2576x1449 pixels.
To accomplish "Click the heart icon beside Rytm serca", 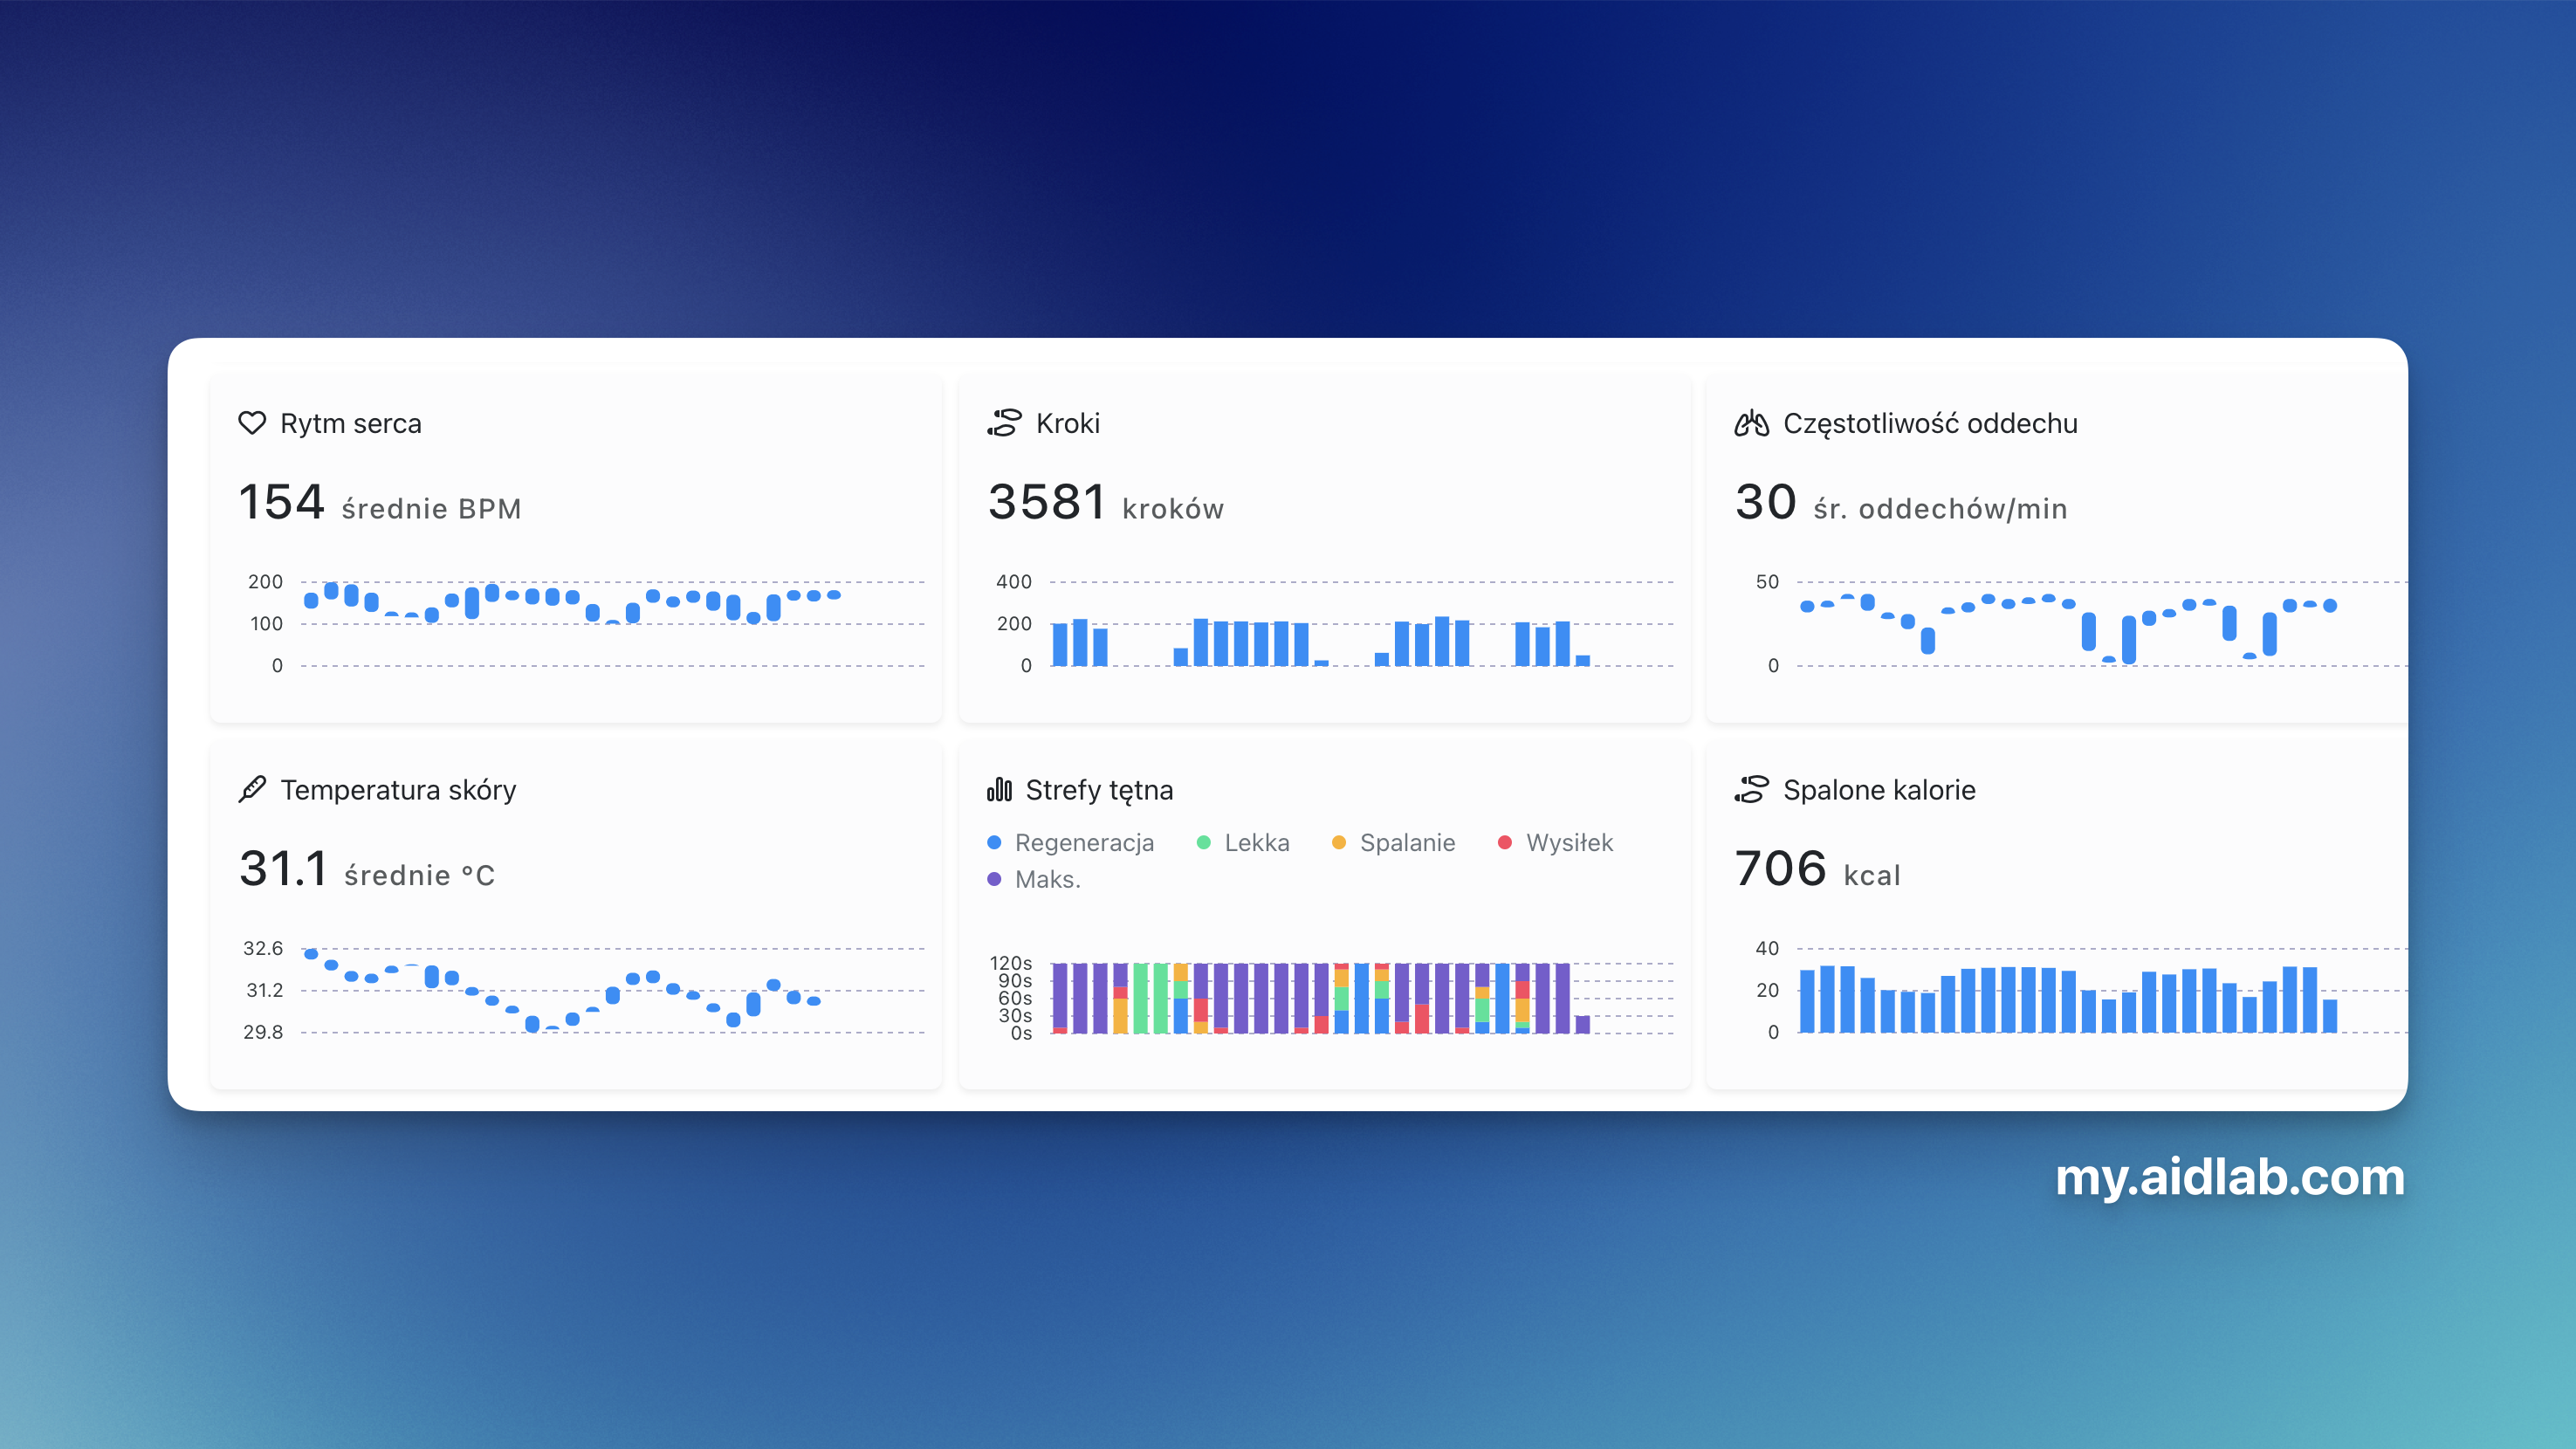I will 252,423.
